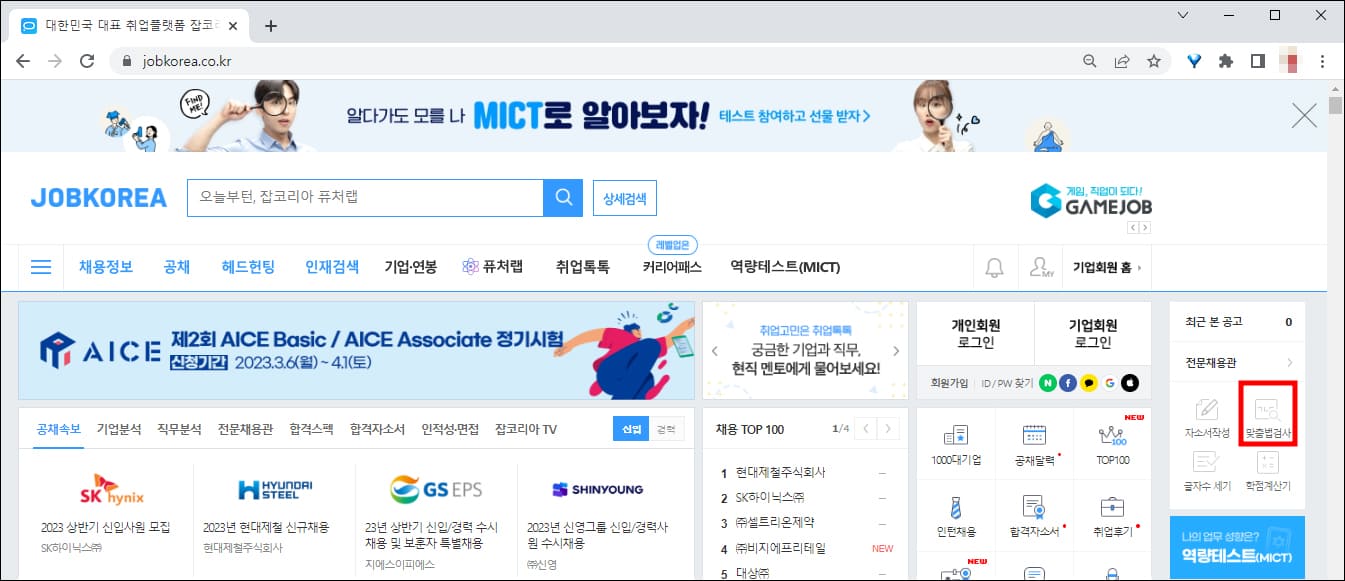The height and width of the screenshot is (581, 1345).
Task: Switch job listing toggle to 경력
Action: coord(667,429)
